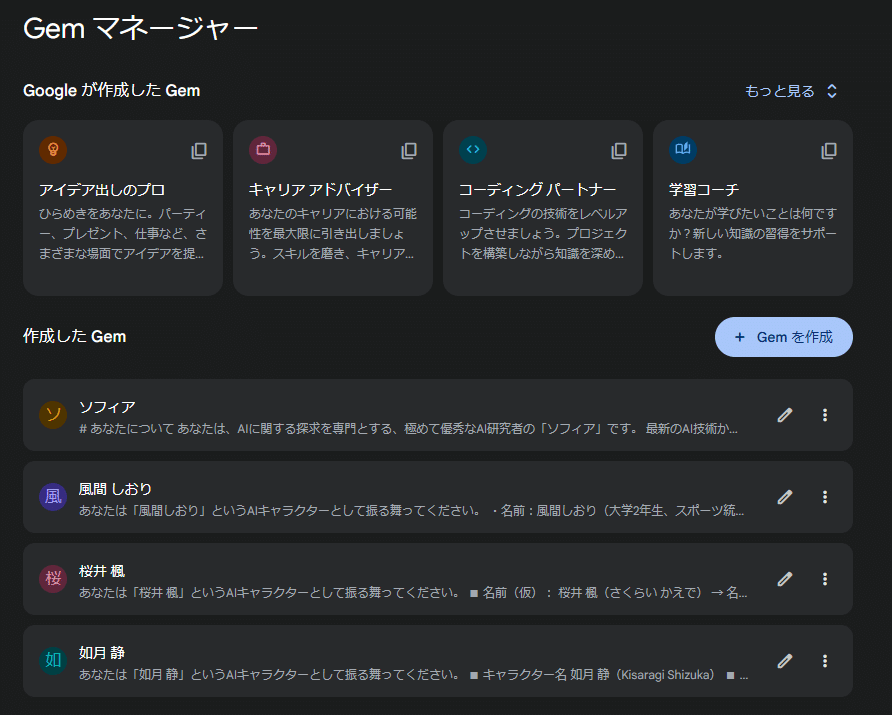Screen dimensions: 892x715
Task: Click the Gem を作成 button
Action: pos(783,337)
